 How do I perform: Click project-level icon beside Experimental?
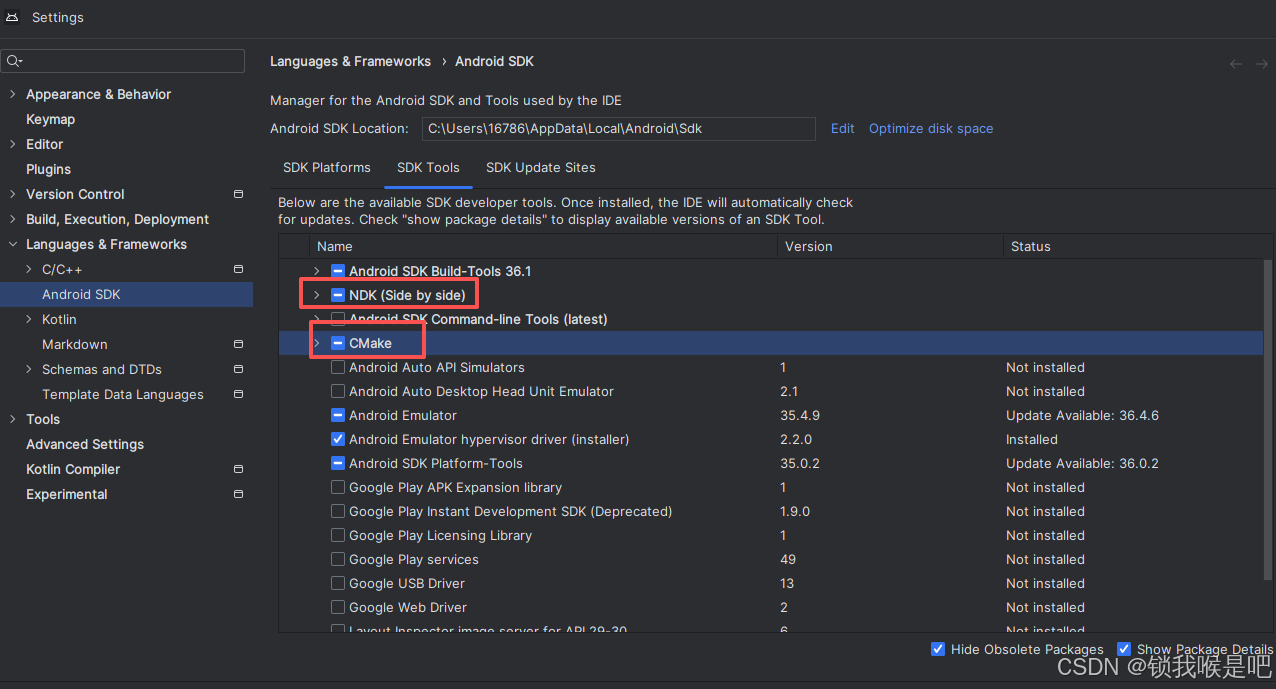tap(238, 494)
